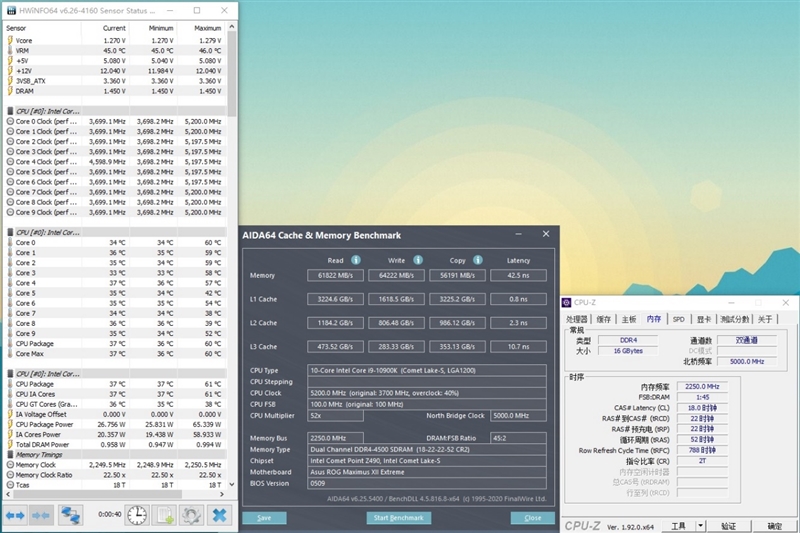800x533 pixels.
Task: Click the collapse arrows icon in HWiNFO toolbar
Action: (41, 515)
